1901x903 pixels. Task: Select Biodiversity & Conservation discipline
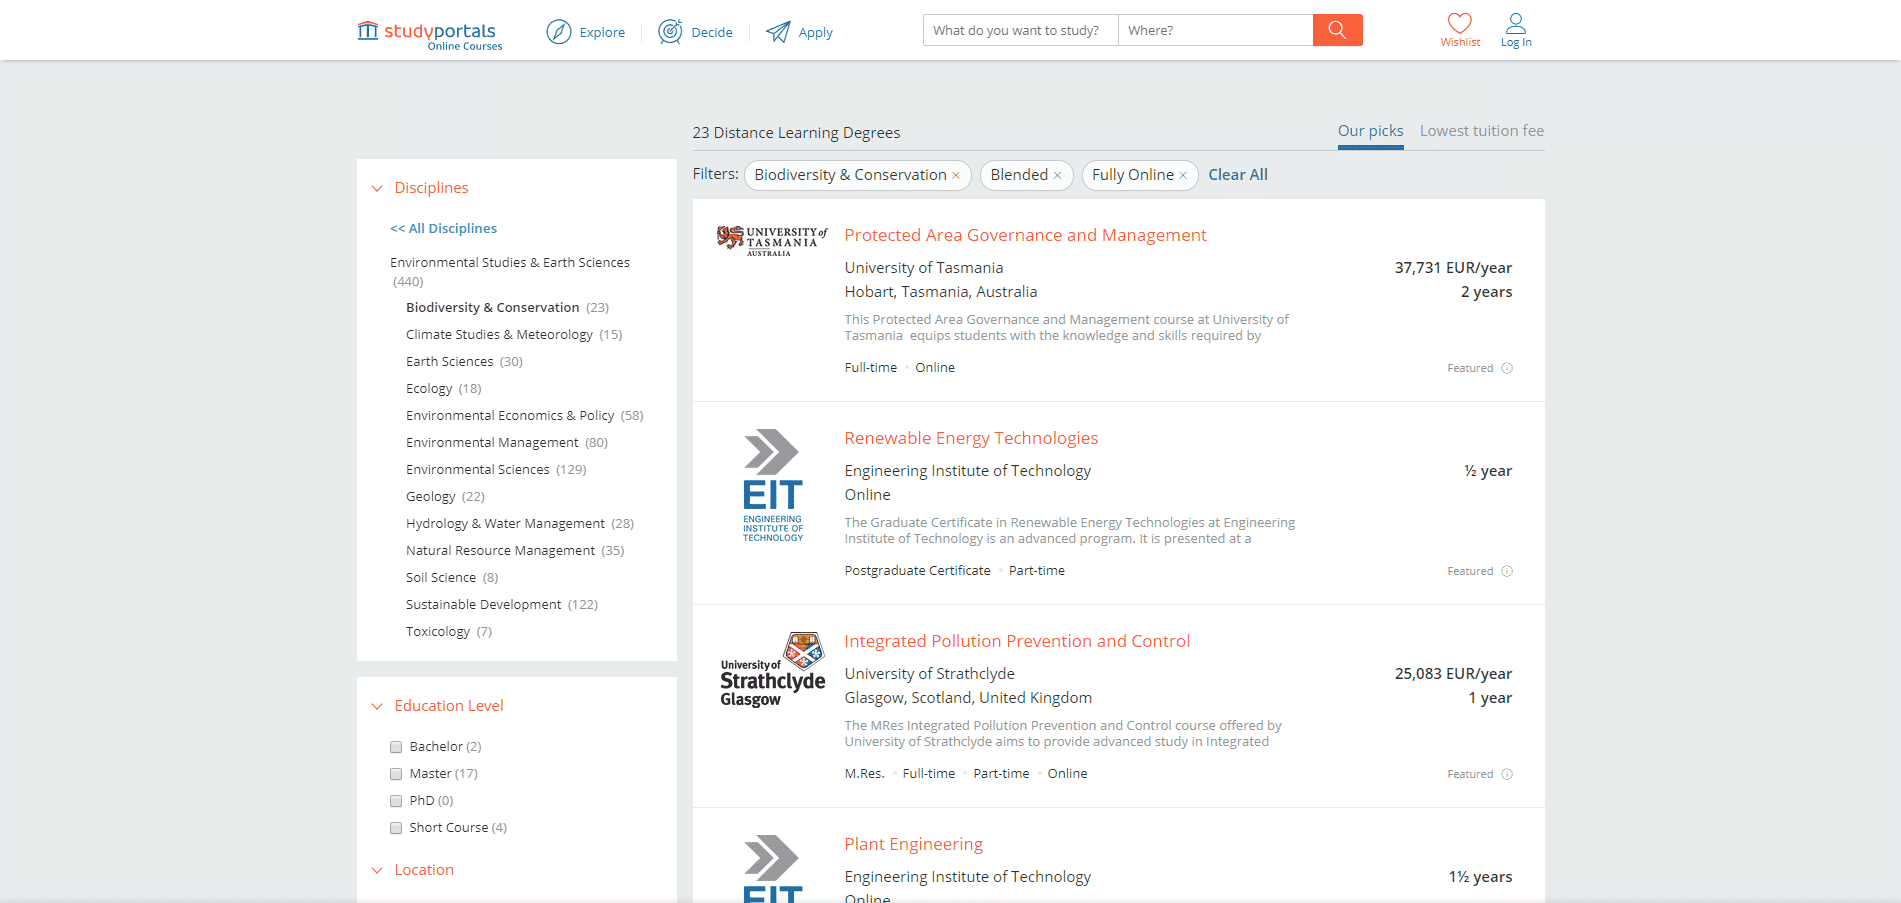coord(493,307)
